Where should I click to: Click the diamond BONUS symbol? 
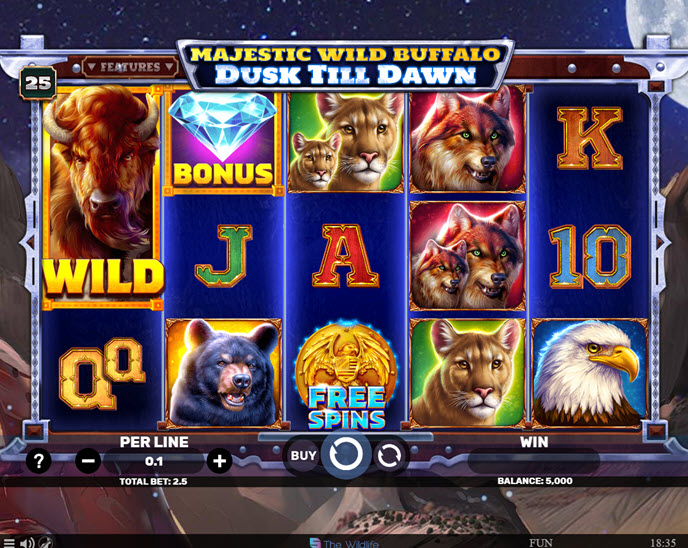[222, 141]
